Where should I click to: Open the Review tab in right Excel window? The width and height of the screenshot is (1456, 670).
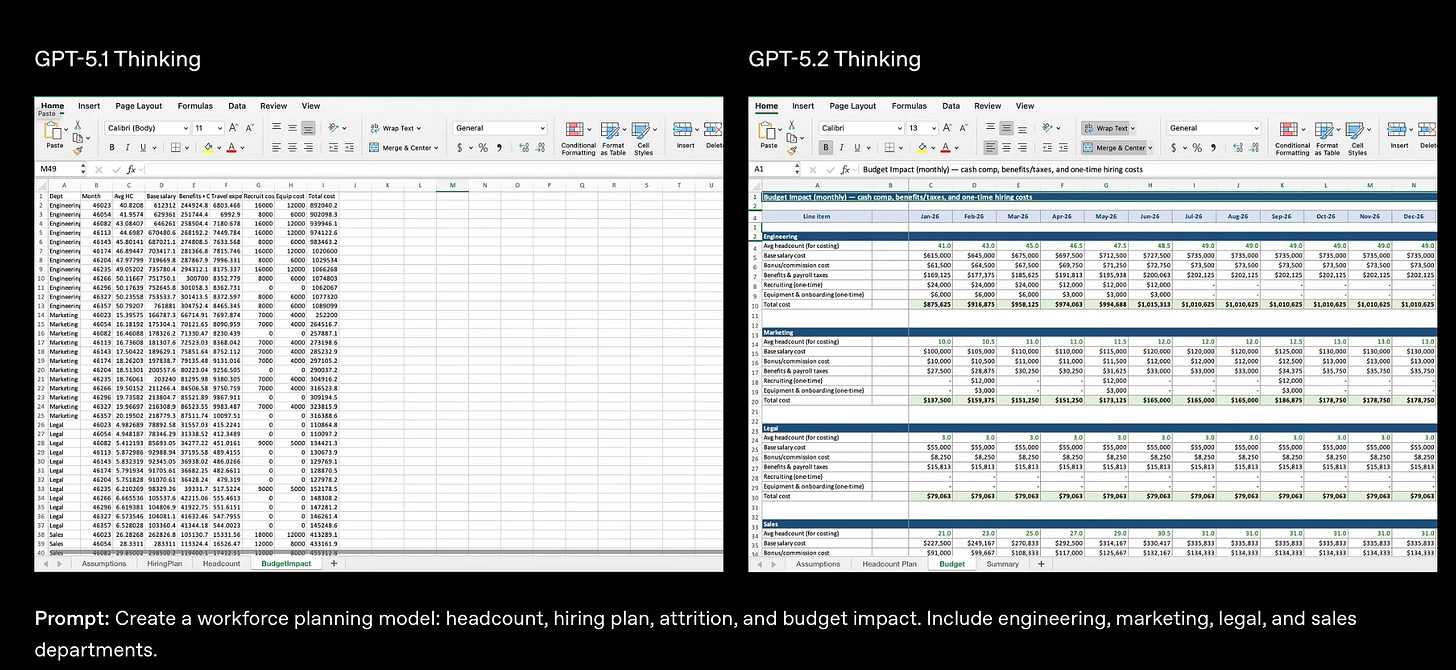[987, 106]
